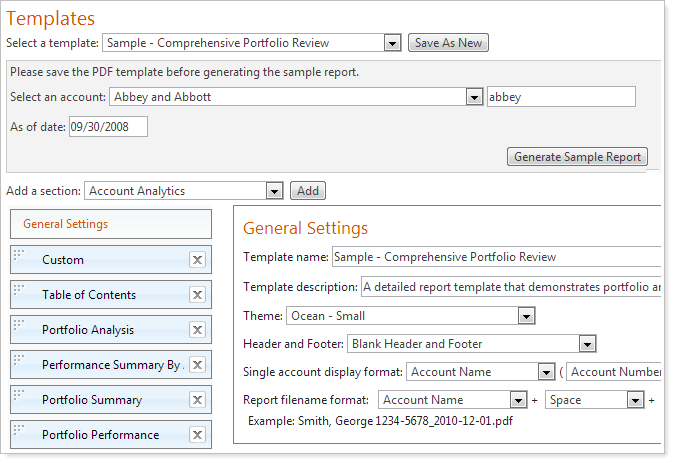Delete the Portfolio Summary section

point(197,400)
